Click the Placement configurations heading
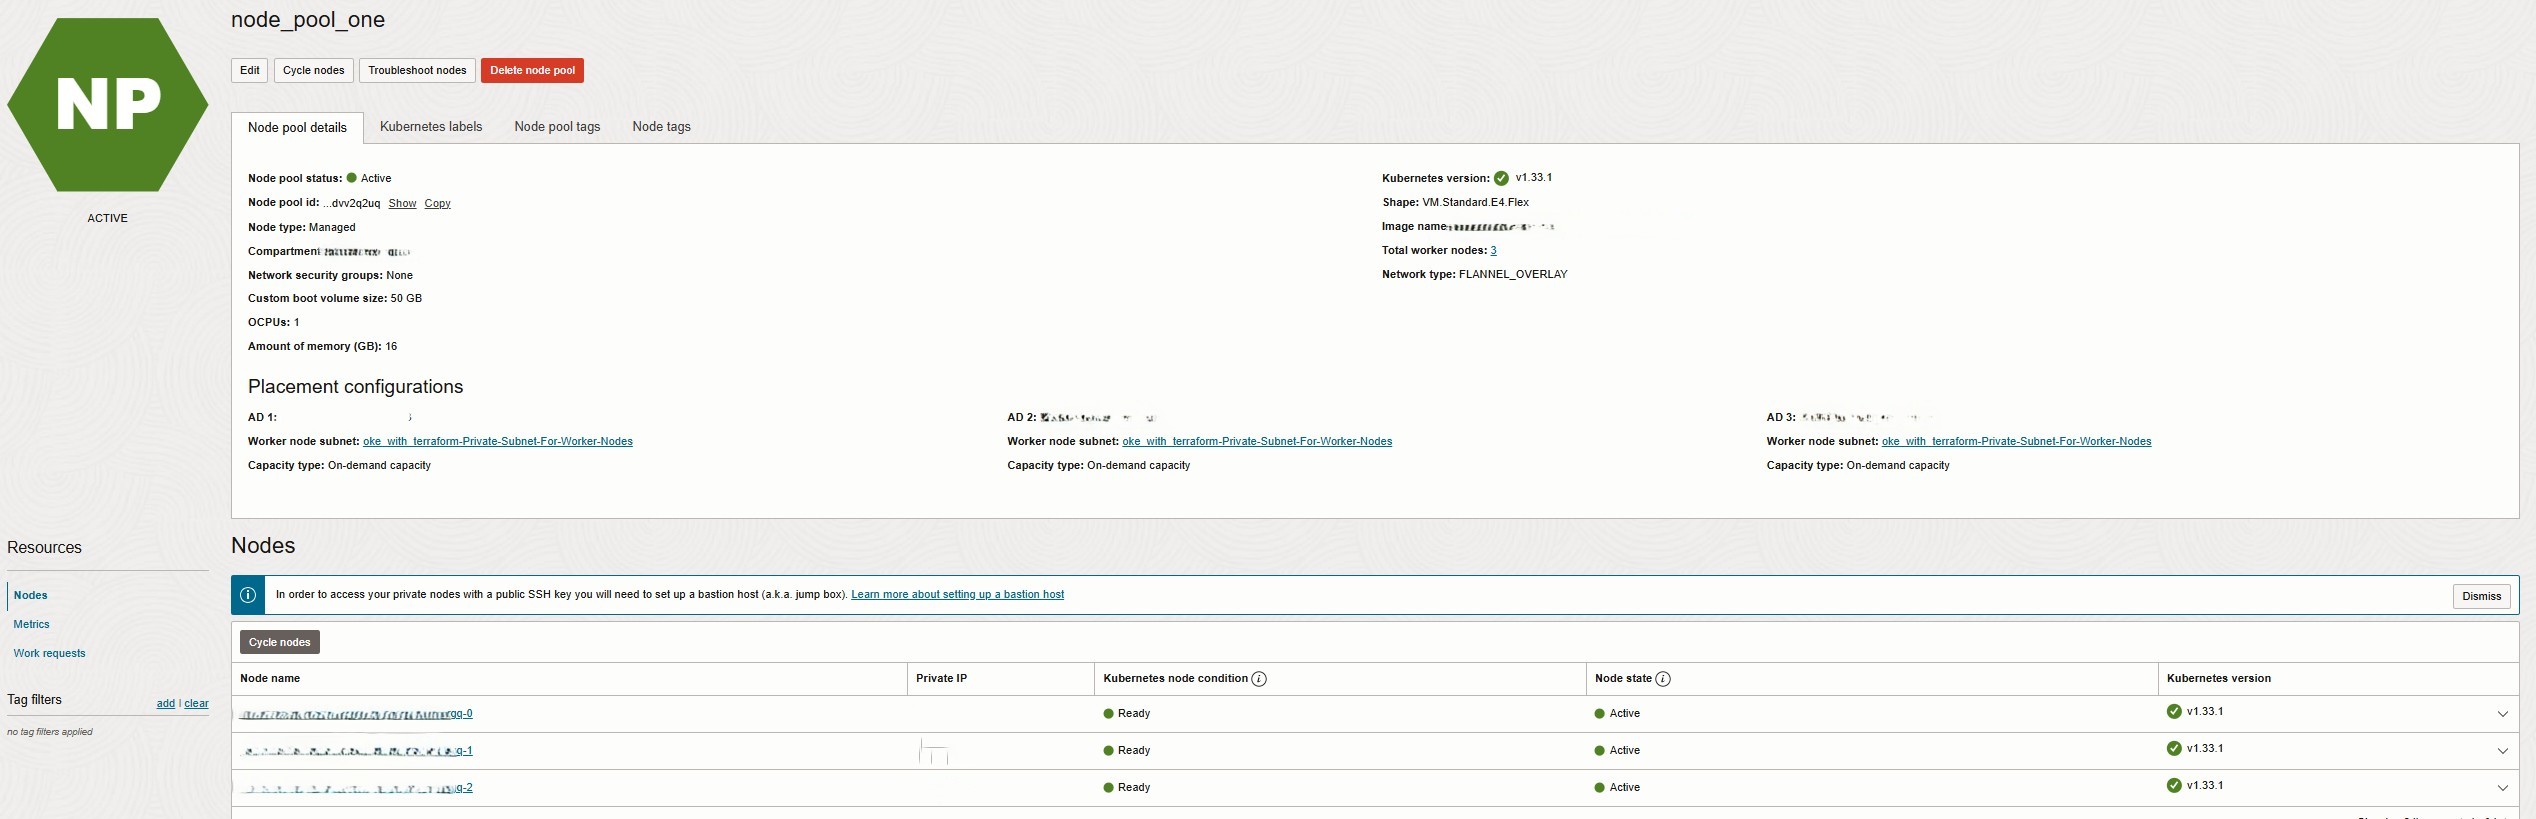This screenshot has height=819, width=2536. coord(355,387)
